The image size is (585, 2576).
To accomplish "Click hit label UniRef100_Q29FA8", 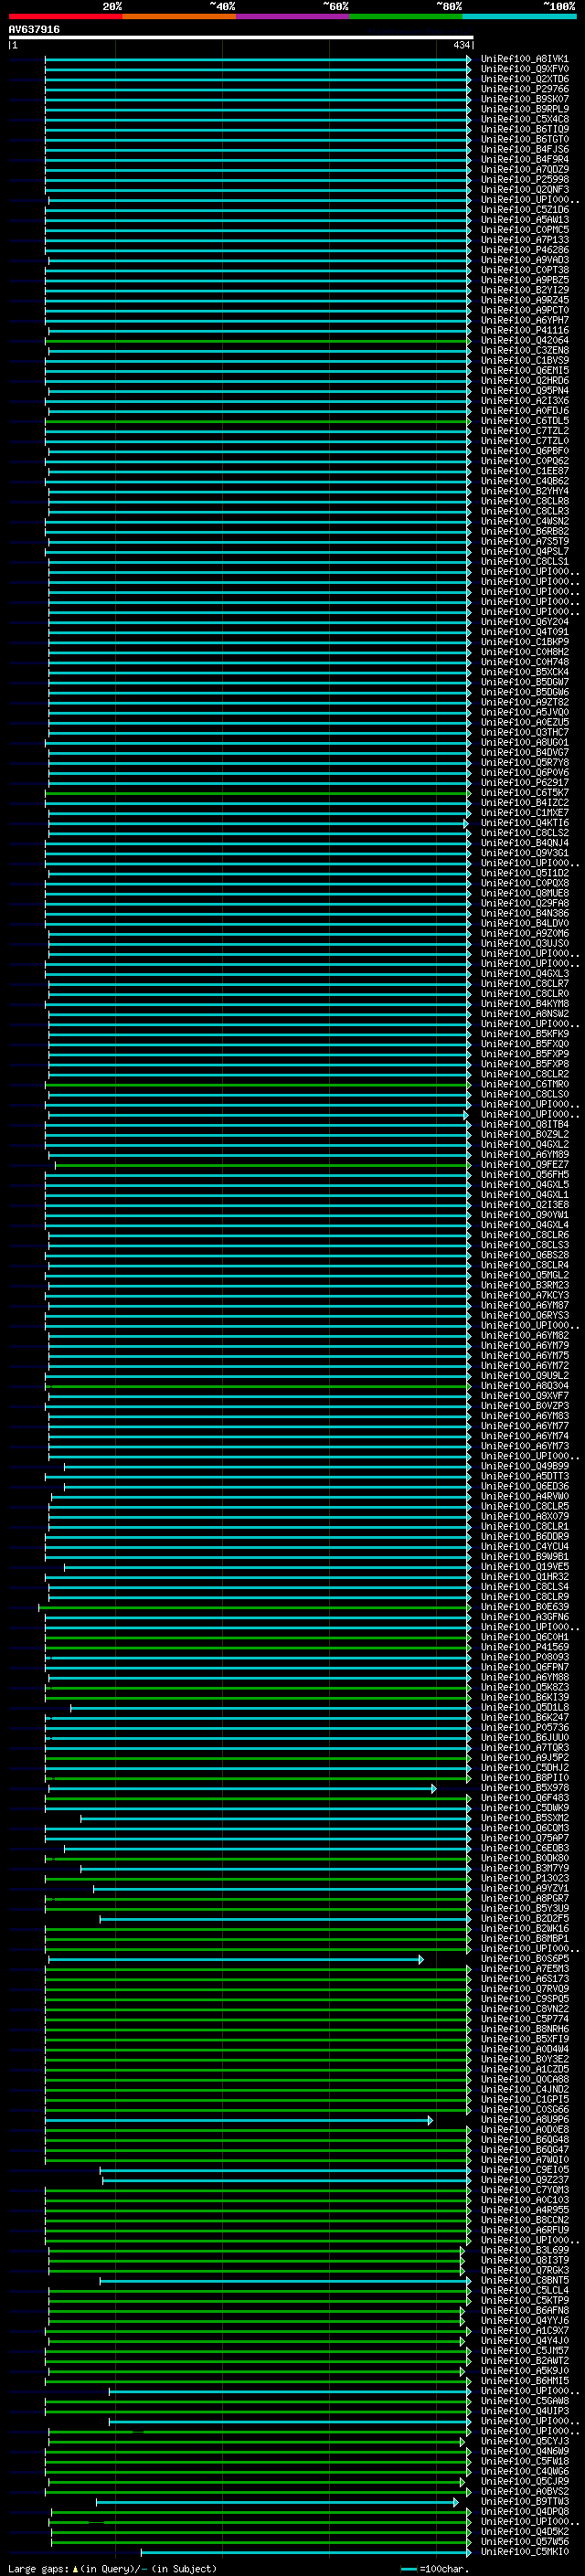I will [524, 903].
